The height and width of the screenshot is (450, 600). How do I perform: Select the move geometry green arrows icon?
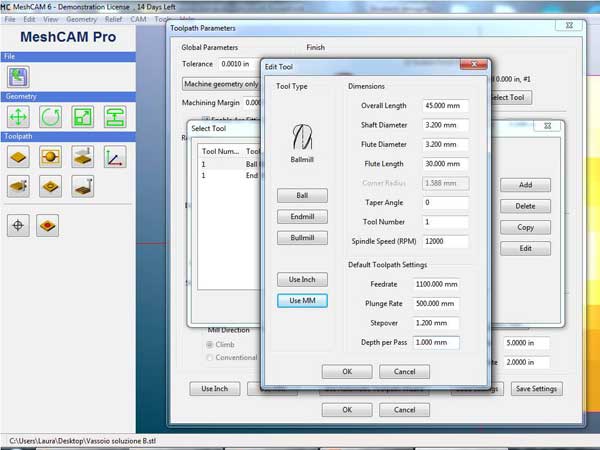tap(18, 117)
